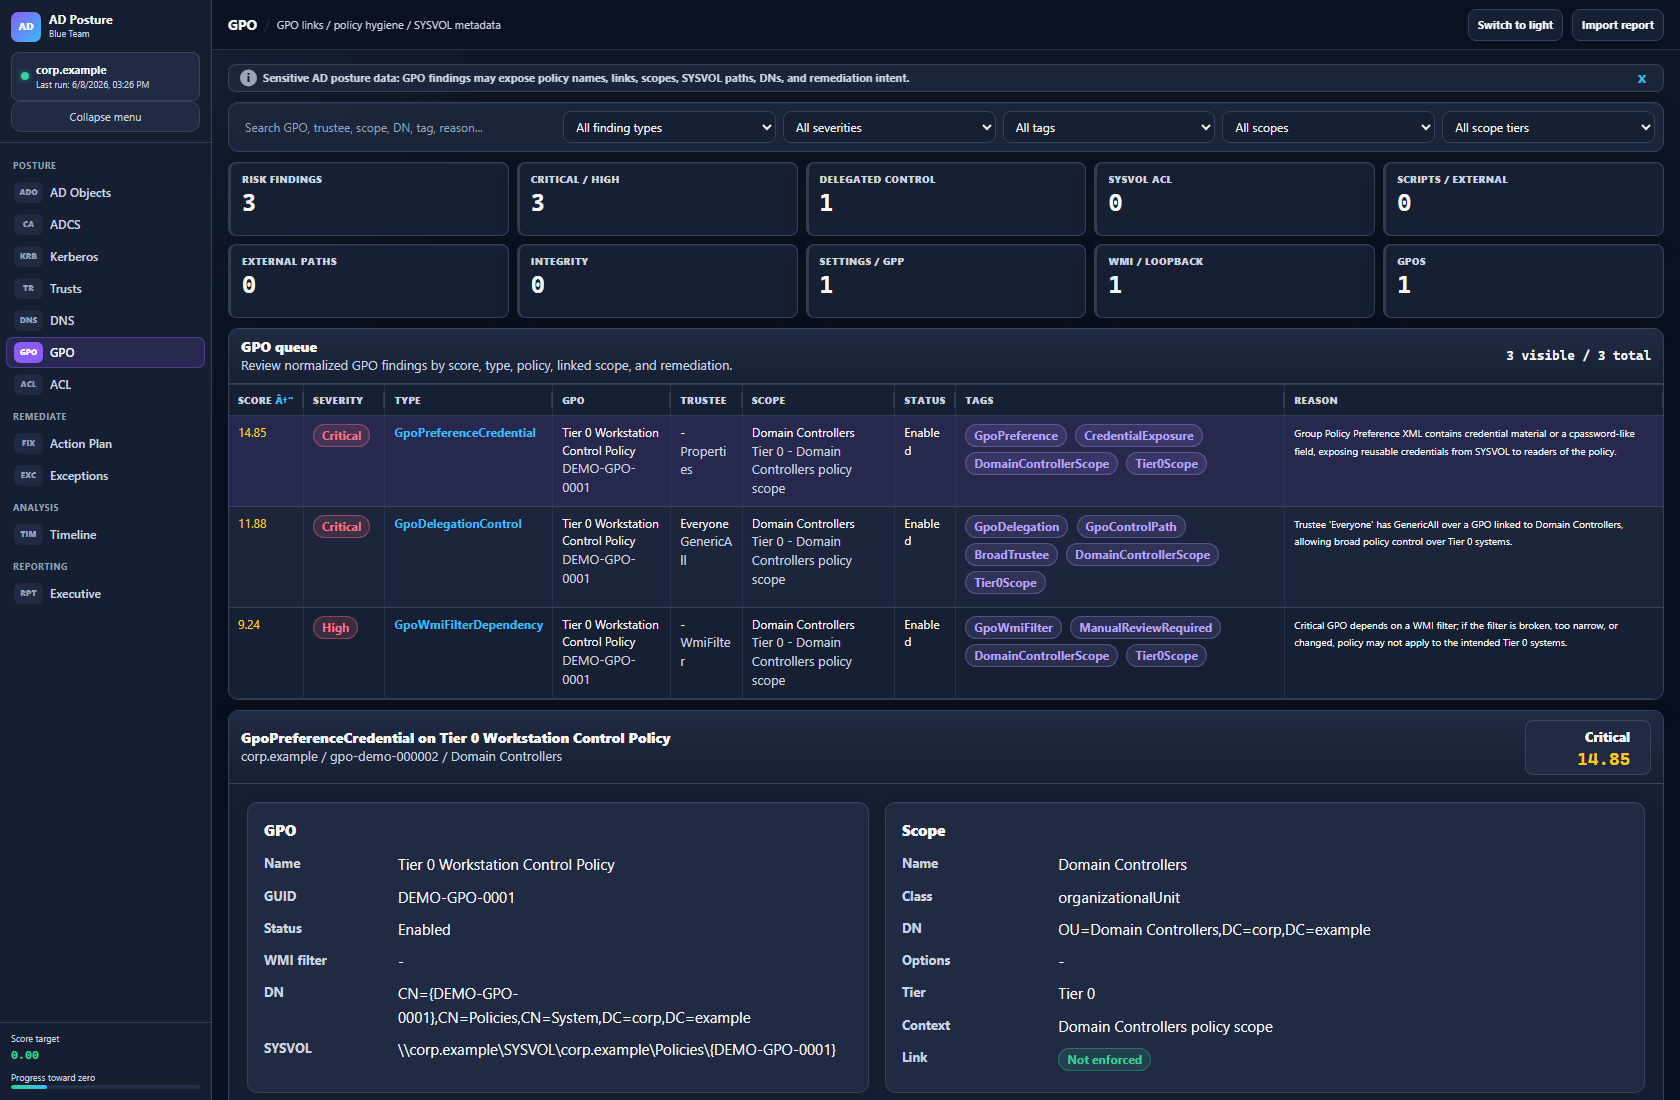Click the GPO sidebar icon
Screen dimensions: 1680x1100
click(28, 352)
